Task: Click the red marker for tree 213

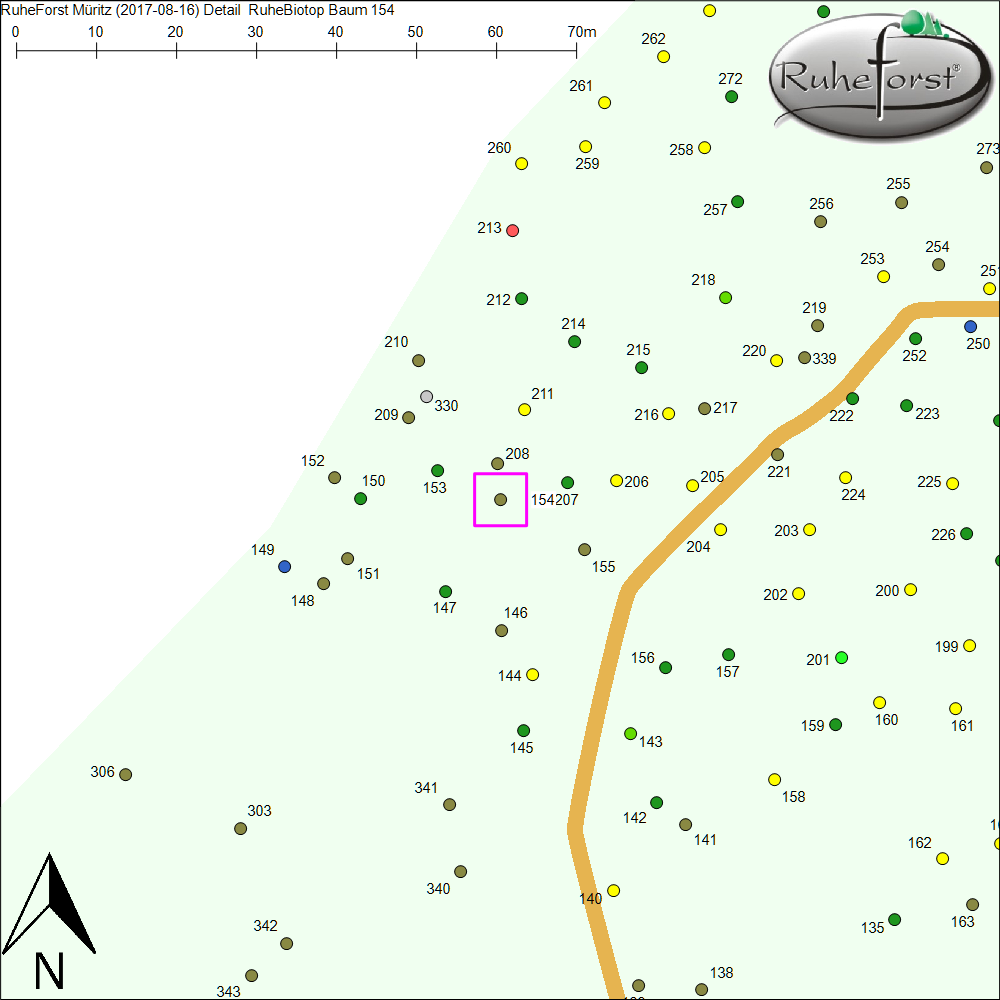Action: pos(513,230)
